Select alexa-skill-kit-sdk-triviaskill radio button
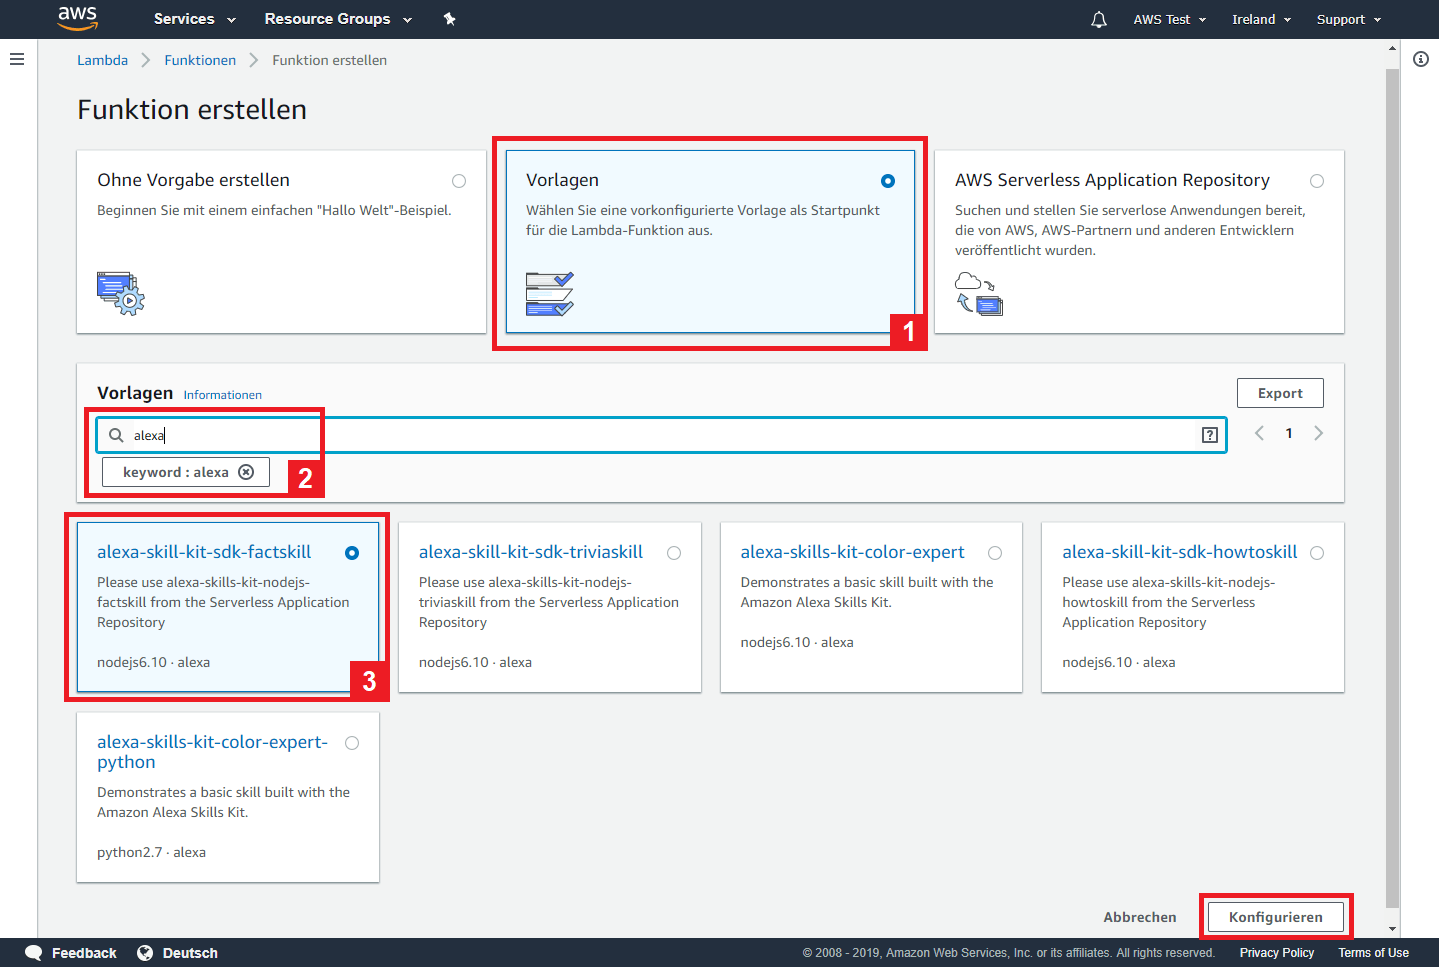 [674, 553]
